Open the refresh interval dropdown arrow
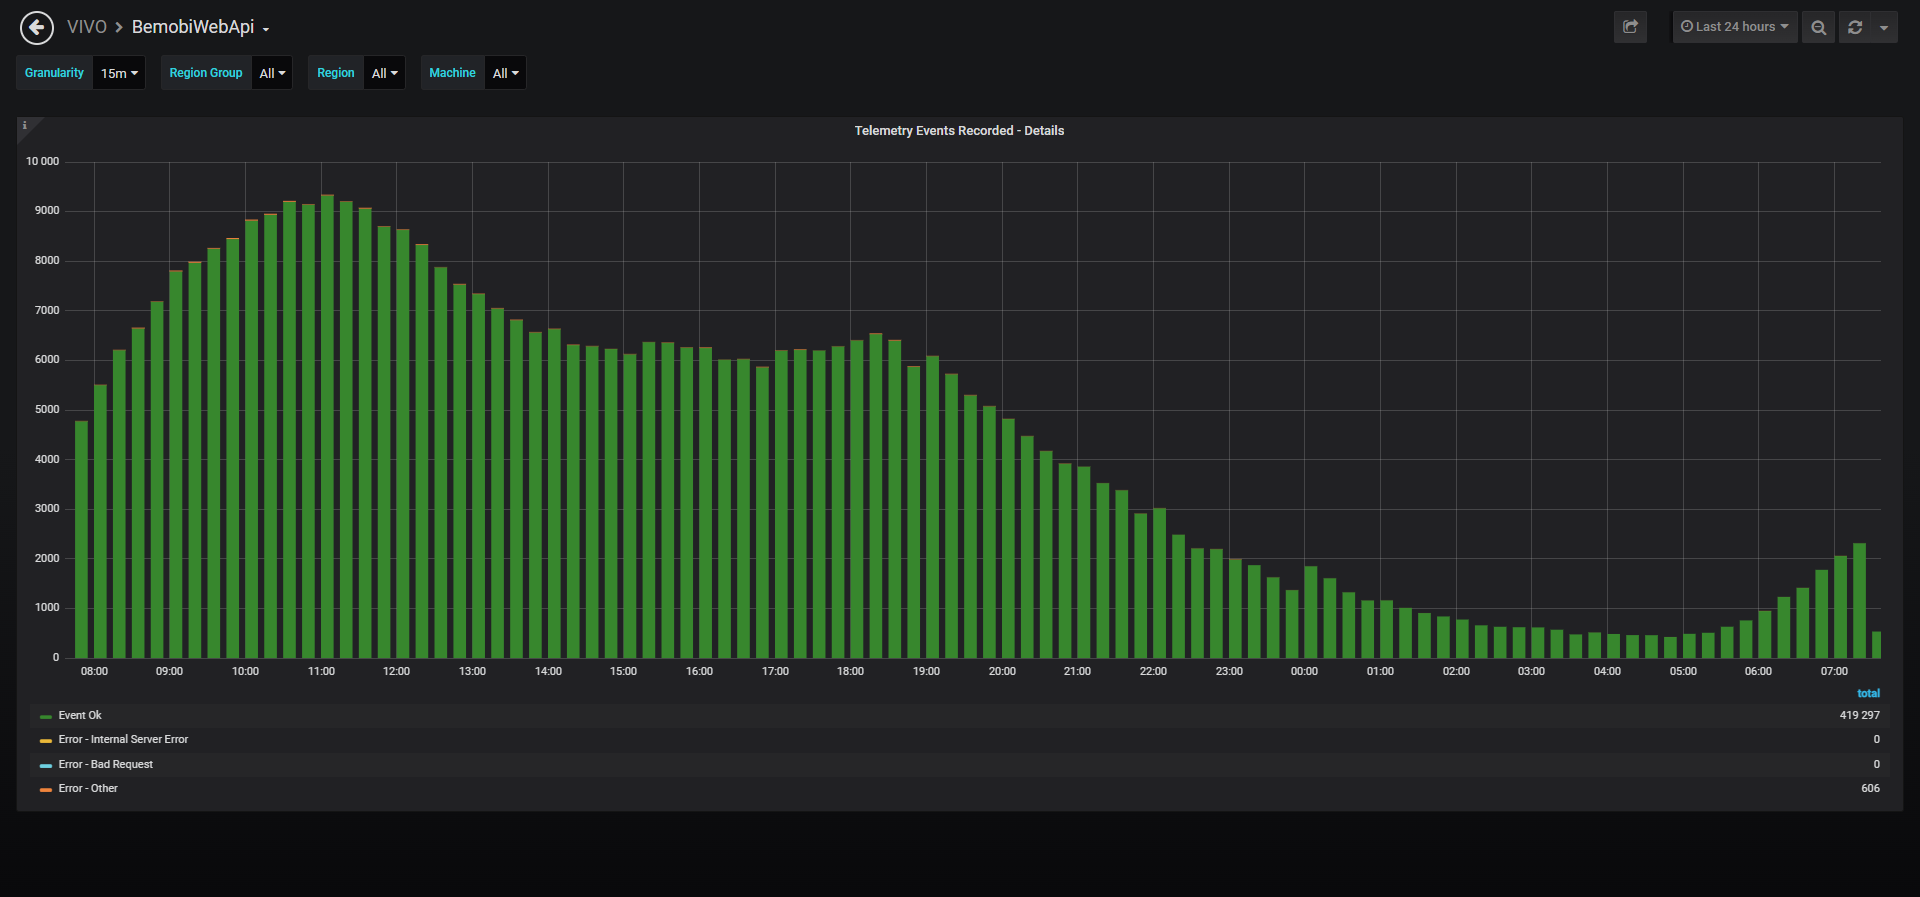 pos(1884,27)
